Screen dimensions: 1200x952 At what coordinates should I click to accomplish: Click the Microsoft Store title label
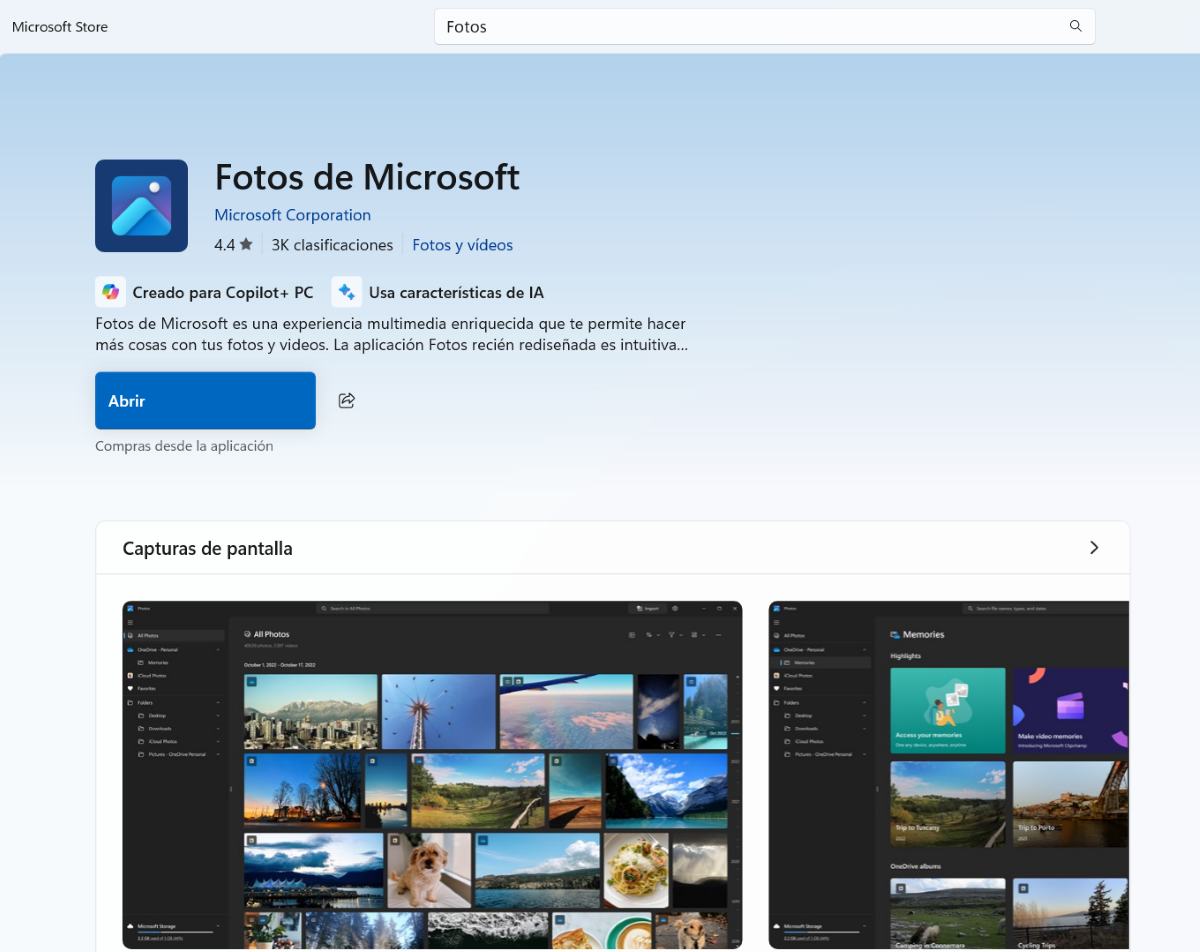click(x=60, y=27)
